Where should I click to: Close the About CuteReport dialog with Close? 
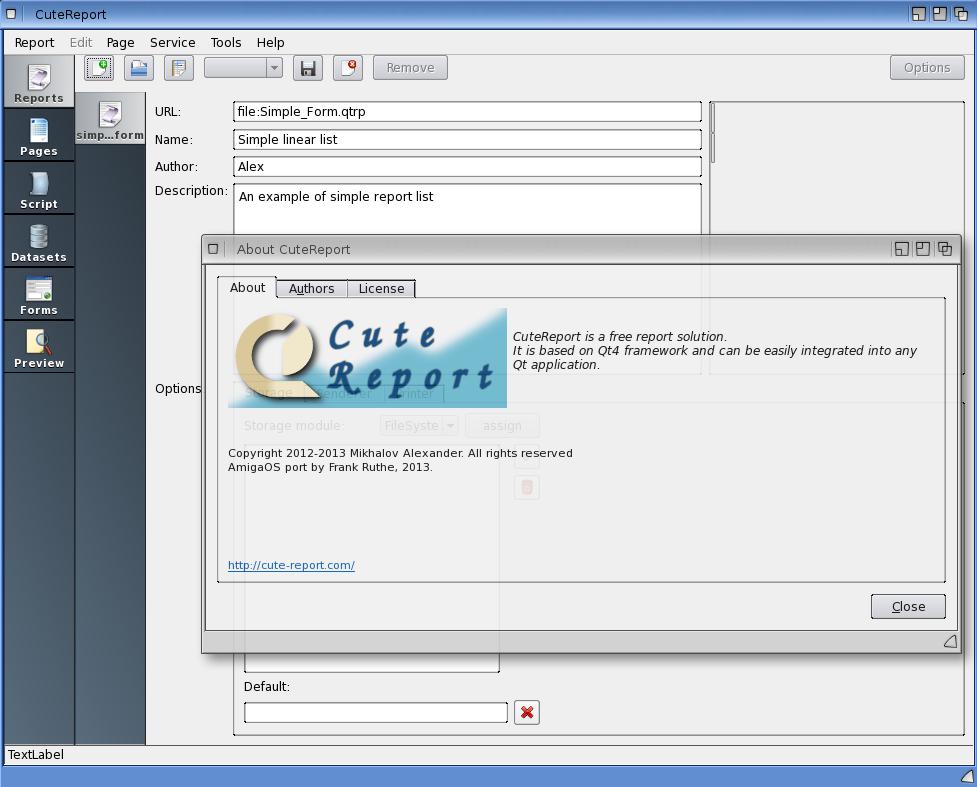(908, 607)
